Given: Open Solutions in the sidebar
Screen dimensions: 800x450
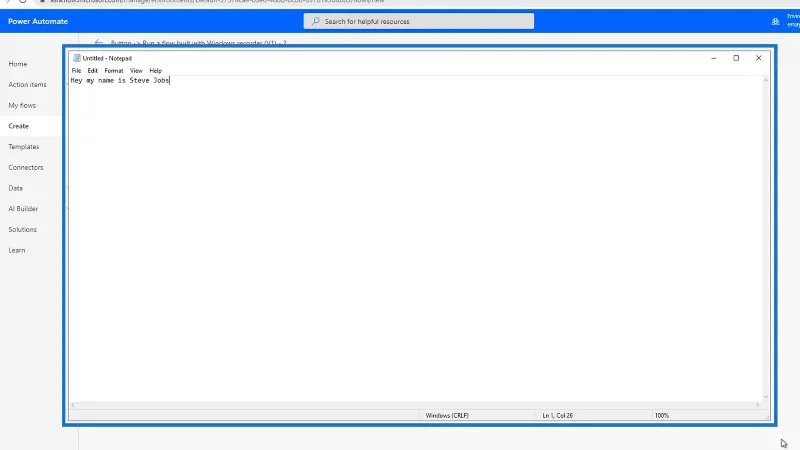Looking at the screenshot, I should click(22, 230).
